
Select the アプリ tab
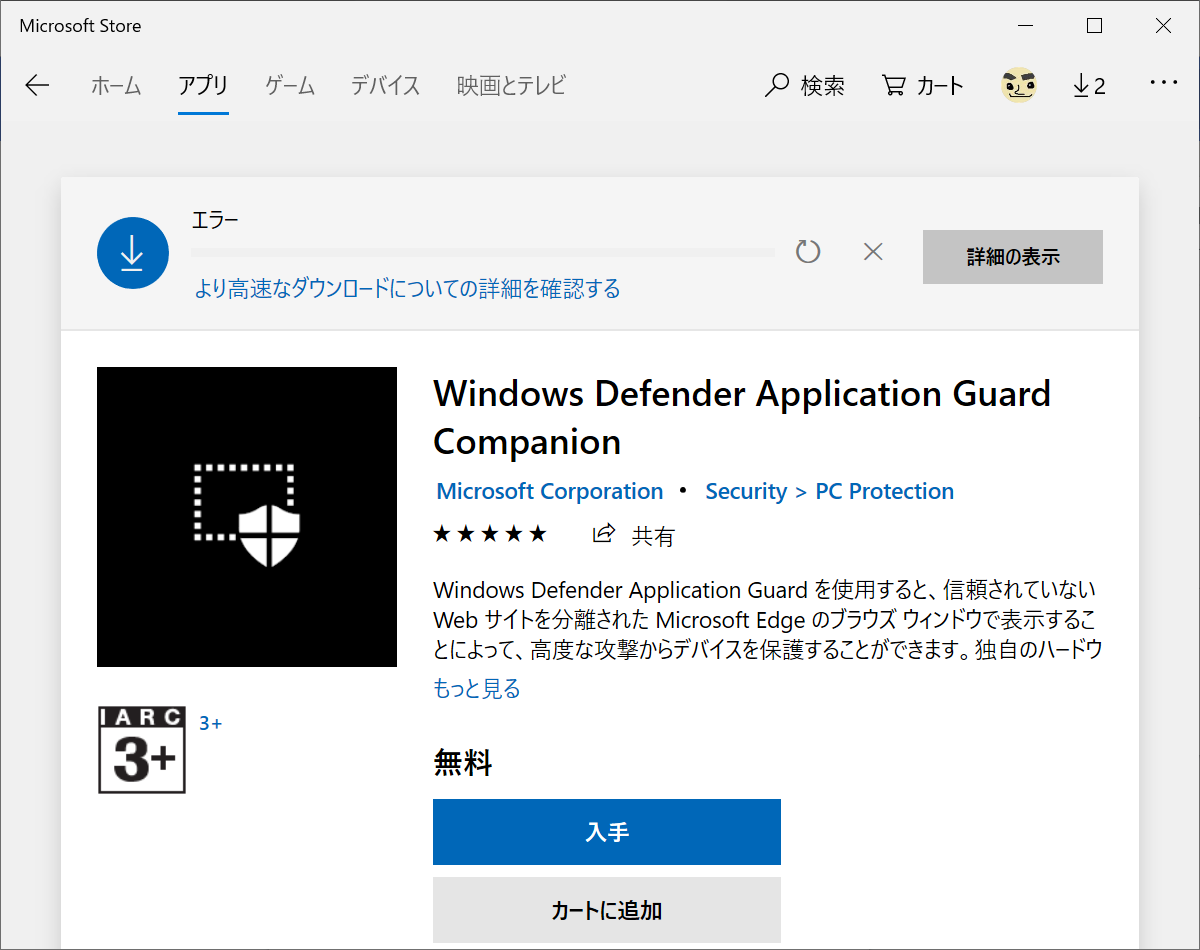tap(203, 86)
